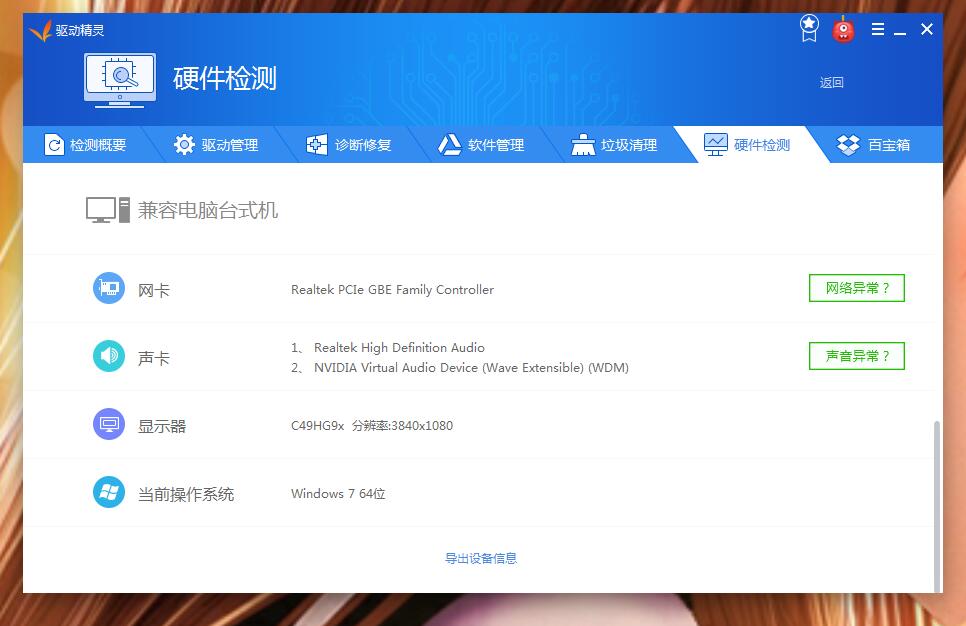The width and height of the screenshot is (966, 626).
Task: Click the 显示器 monitor icon
Action: 109,424
